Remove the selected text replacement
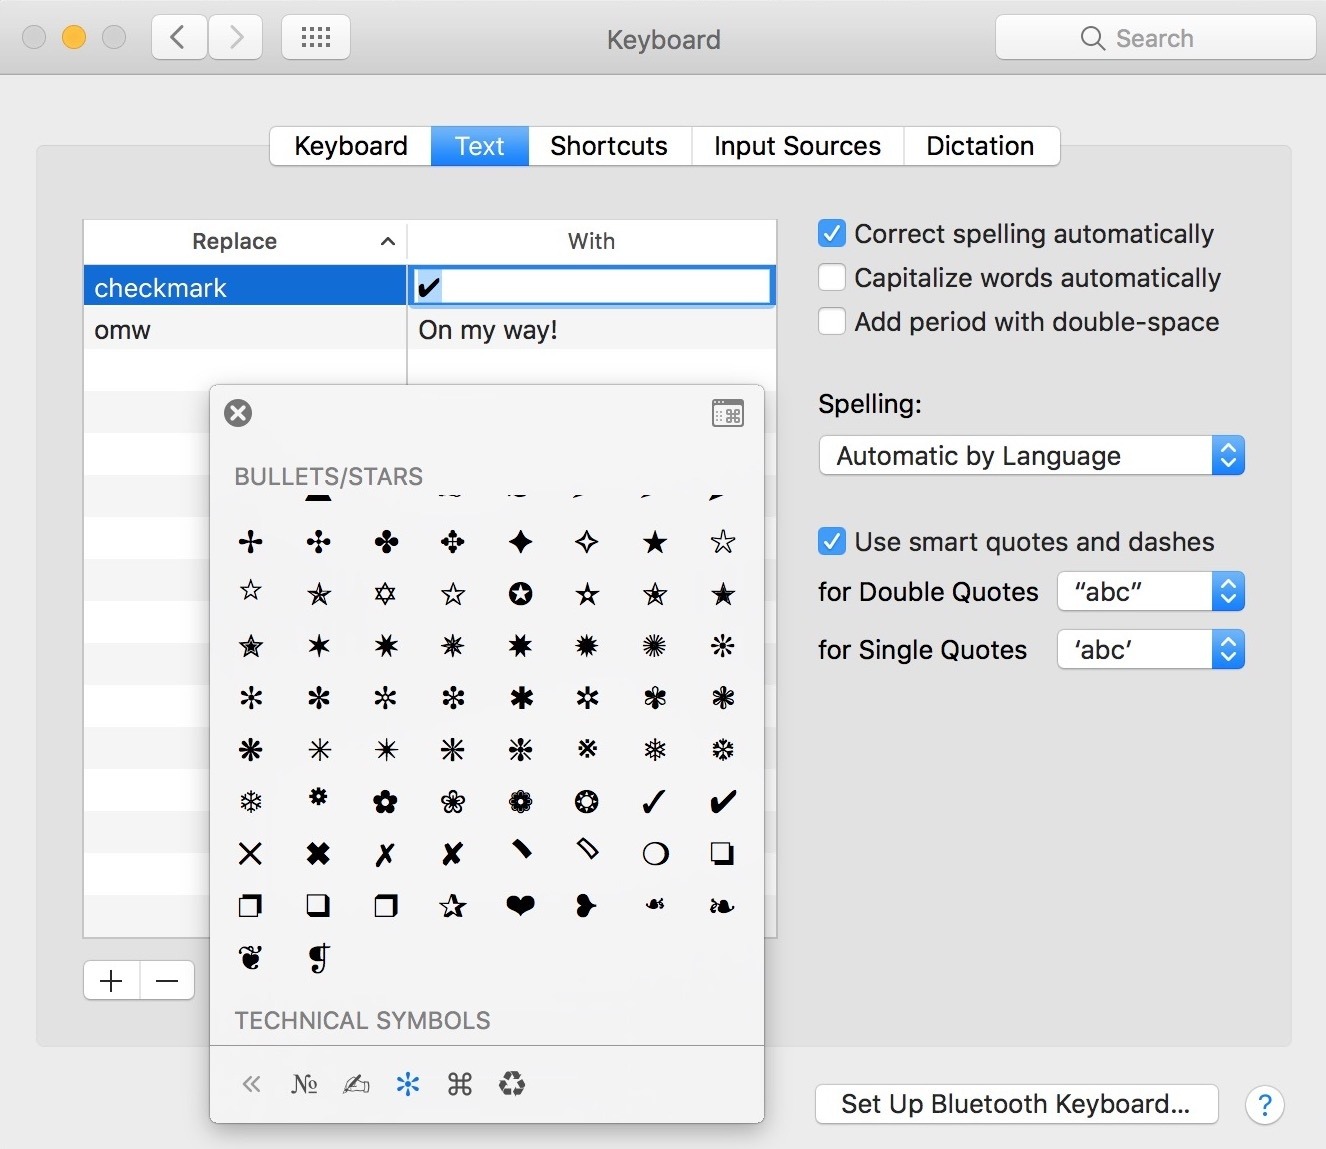The image size is (1326, 1149). [167, 981]
